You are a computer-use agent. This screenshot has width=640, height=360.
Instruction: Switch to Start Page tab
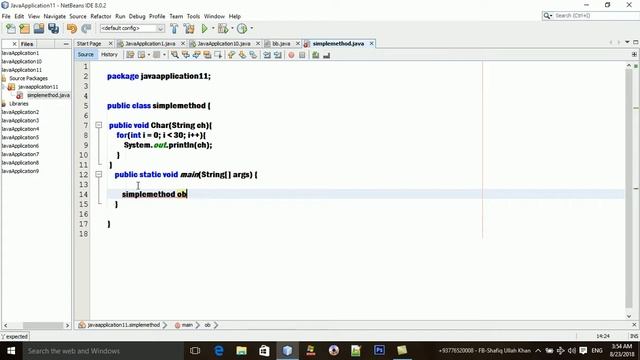point(89,43)
